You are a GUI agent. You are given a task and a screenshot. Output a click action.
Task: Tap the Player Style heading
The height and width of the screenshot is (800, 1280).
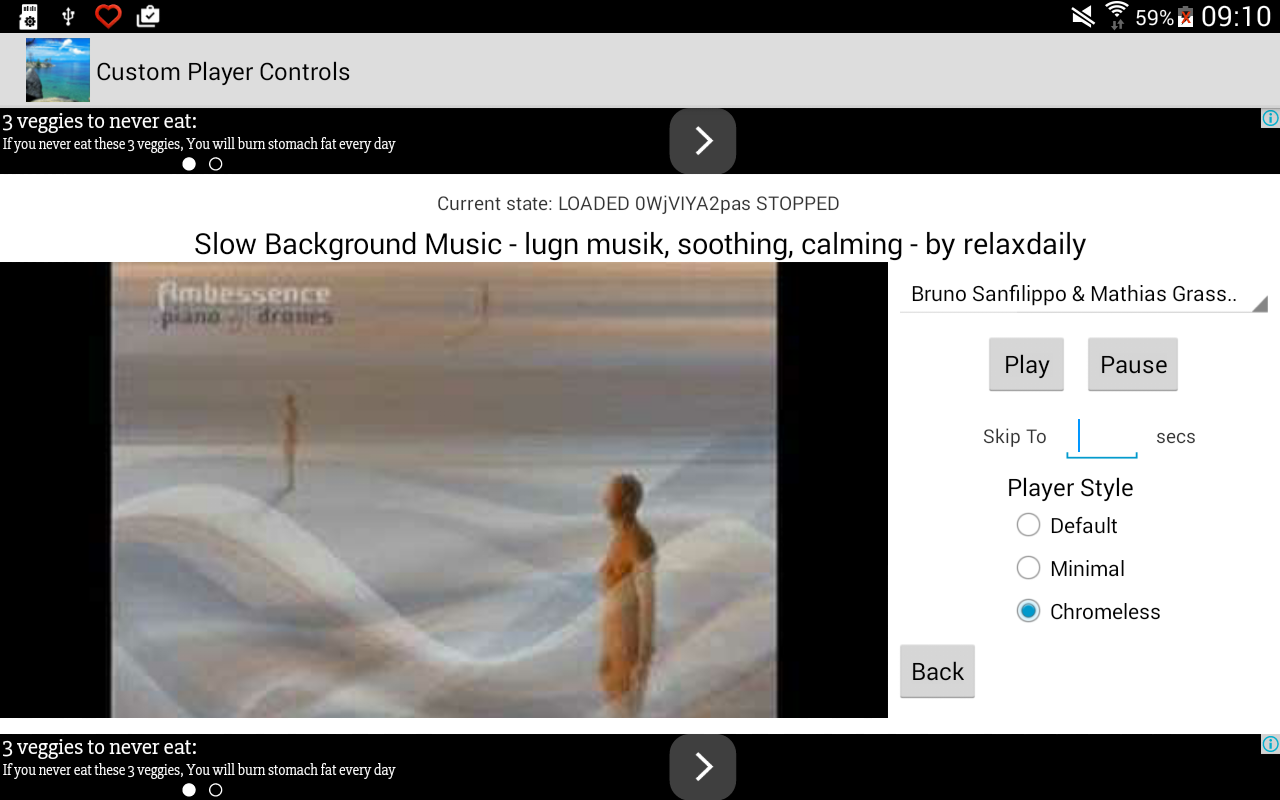click(1070, 488)
